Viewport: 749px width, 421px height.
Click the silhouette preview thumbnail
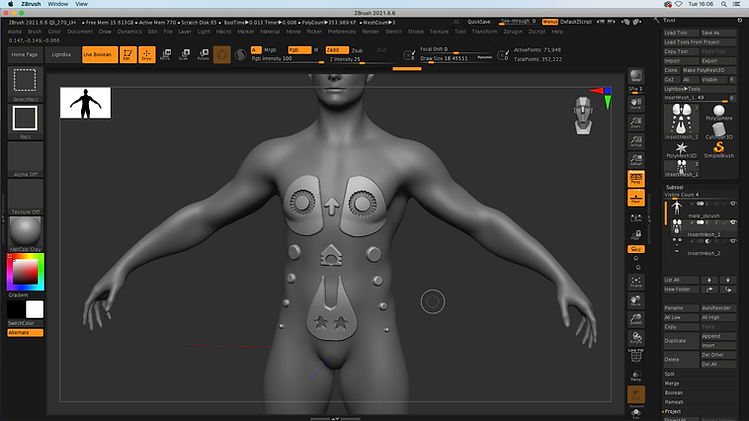pos(86,103)
